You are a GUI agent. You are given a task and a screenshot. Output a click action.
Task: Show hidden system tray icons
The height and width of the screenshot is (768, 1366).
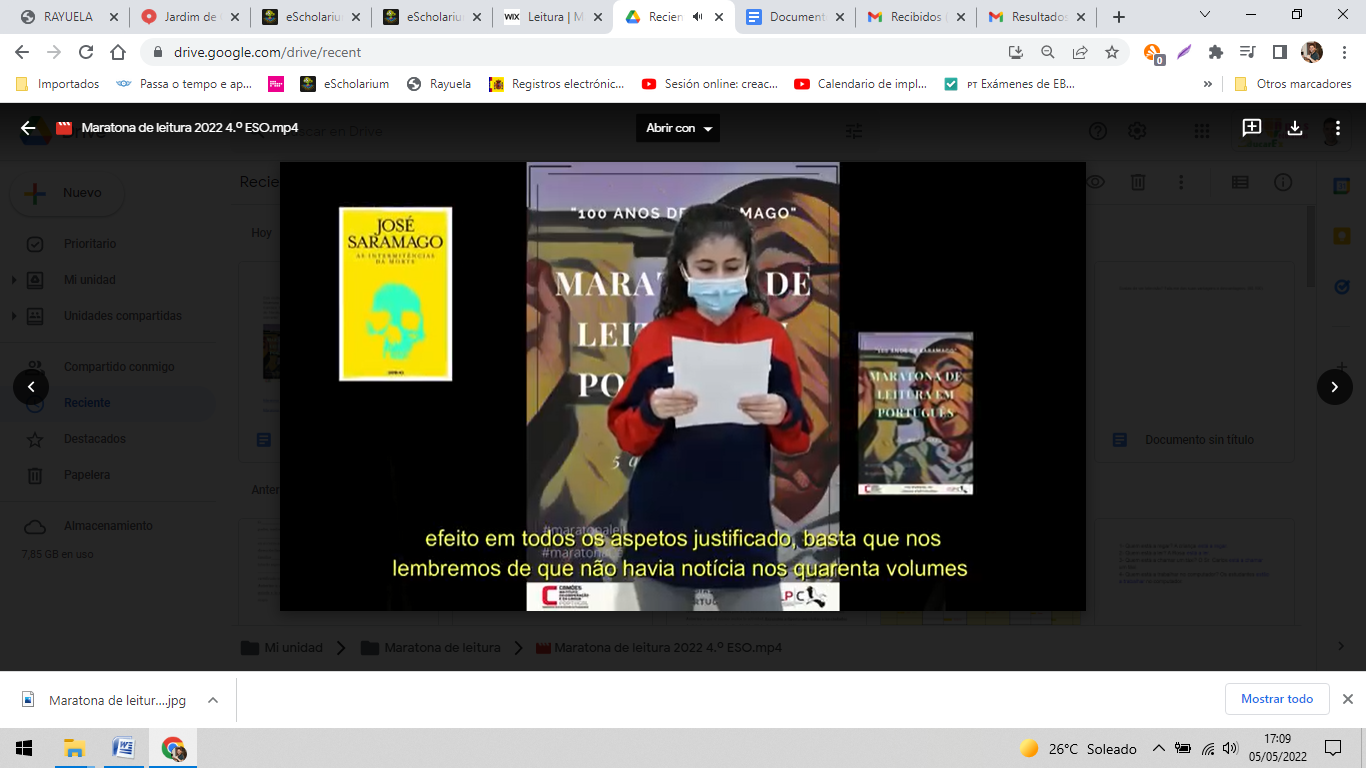tap(1158, 748)
